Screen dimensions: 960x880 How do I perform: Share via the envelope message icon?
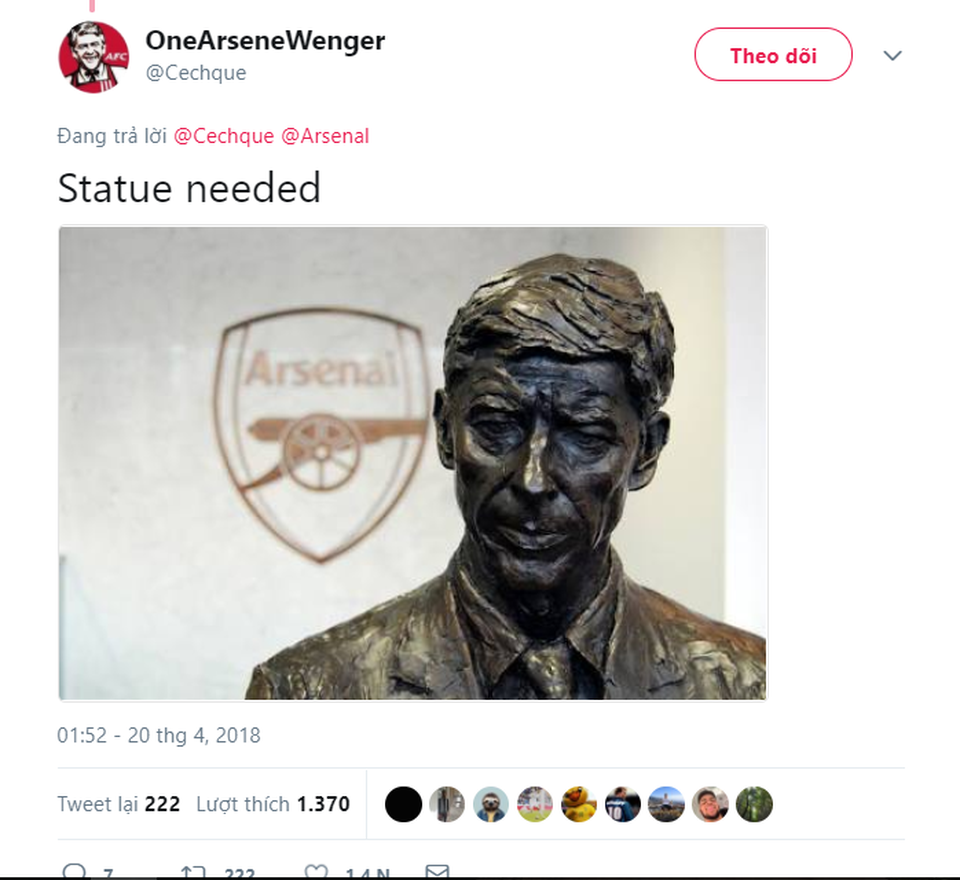pyautogui.click(x=436, y=872)
